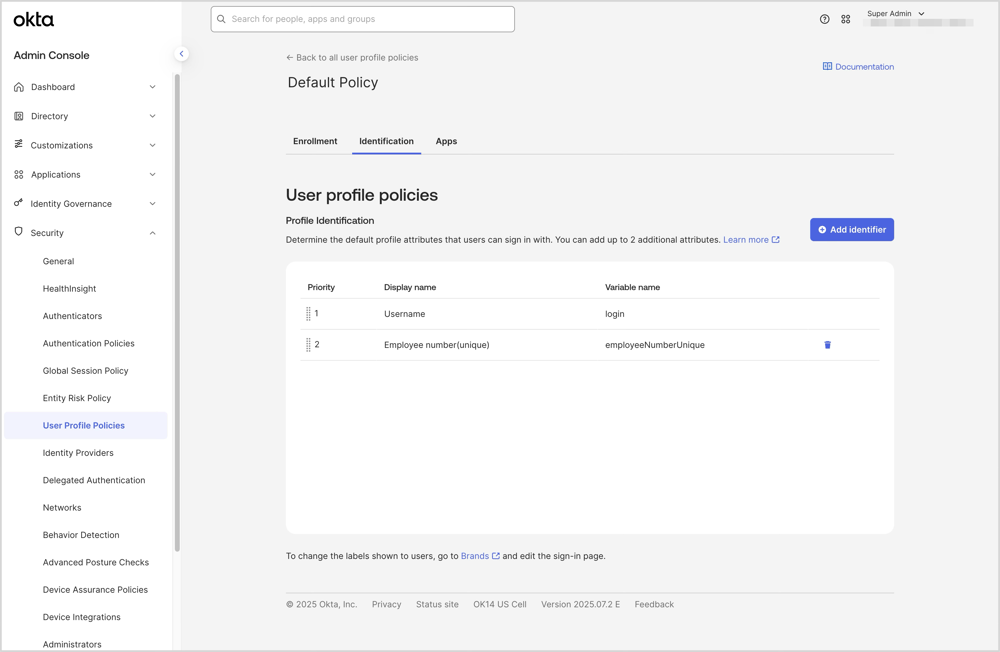
Task: Click the Employee number(unique) display name
Action: (436, 345)
